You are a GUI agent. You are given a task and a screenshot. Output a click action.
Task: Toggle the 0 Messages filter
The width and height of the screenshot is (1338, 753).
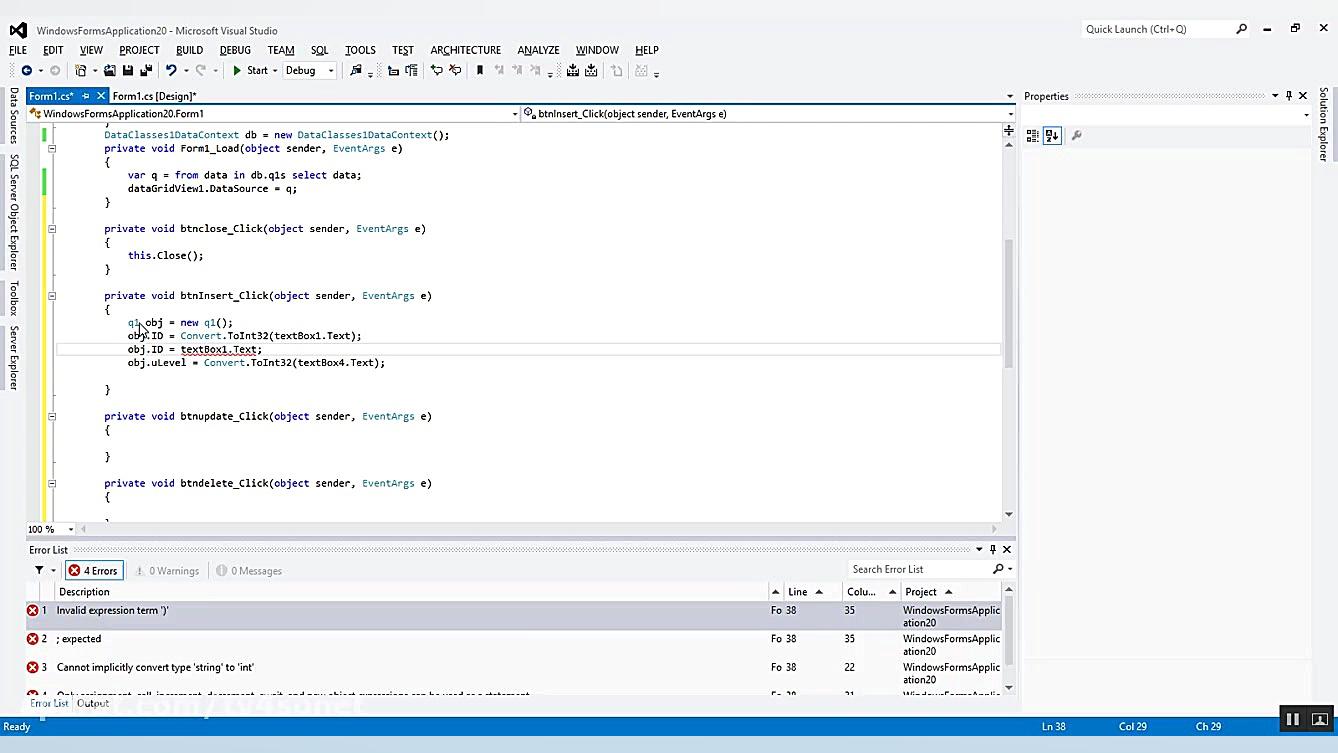pos(249,571)
